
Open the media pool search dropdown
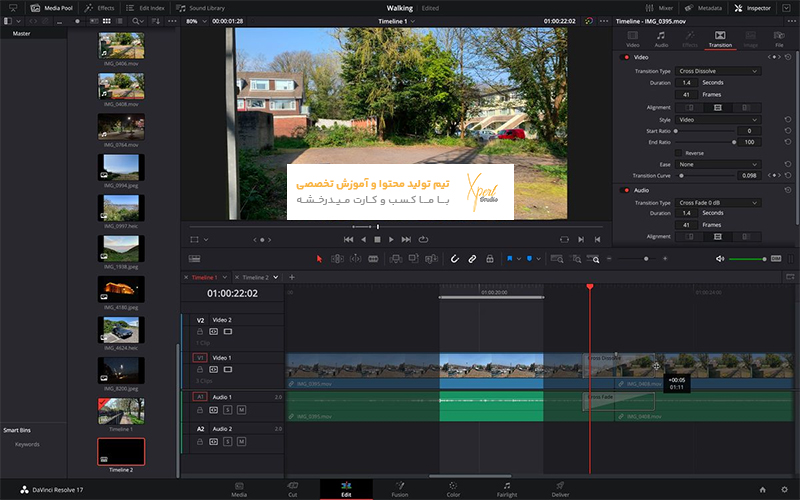(138, 21)
